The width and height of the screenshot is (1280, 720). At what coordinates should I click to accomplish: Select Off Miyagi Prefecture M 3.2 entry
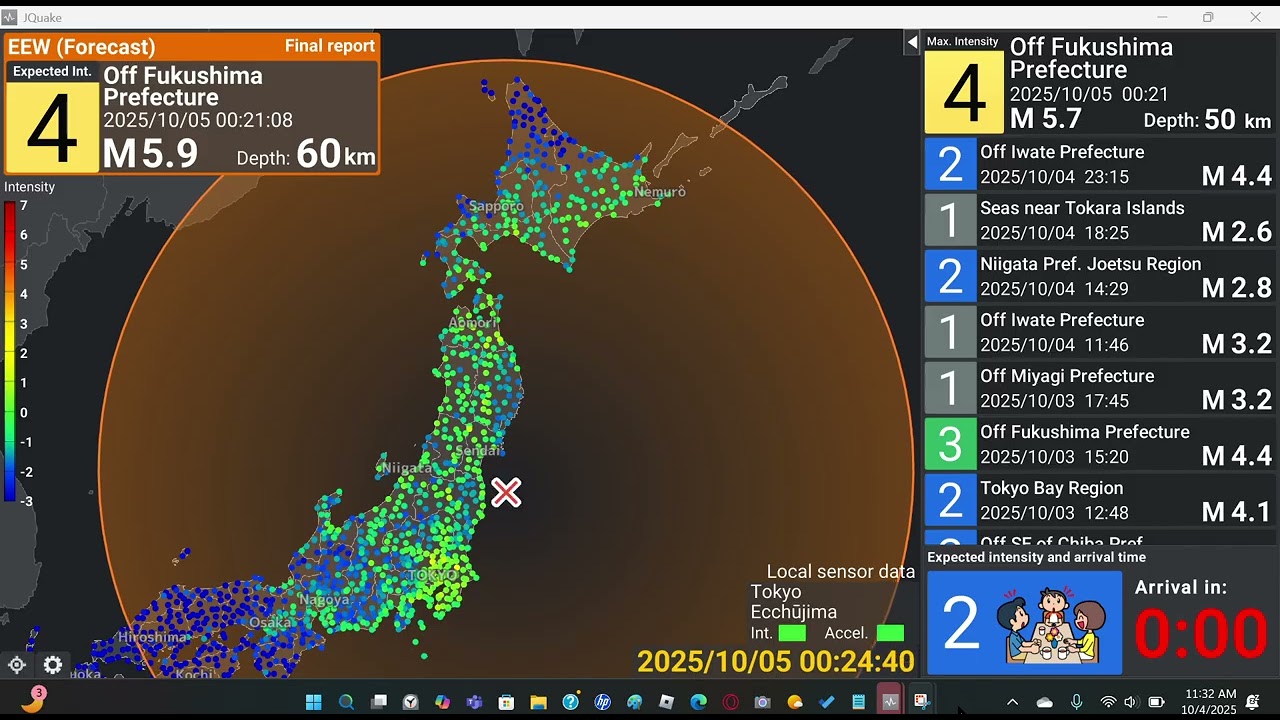1099,388
